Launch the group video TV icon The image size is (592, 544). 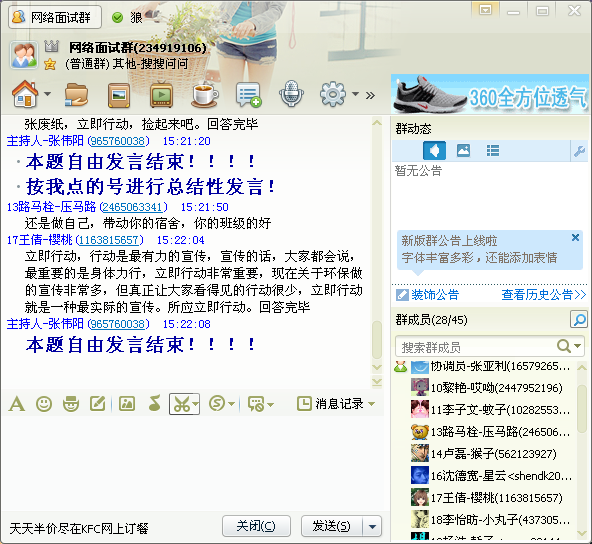[x=162, y=94]
